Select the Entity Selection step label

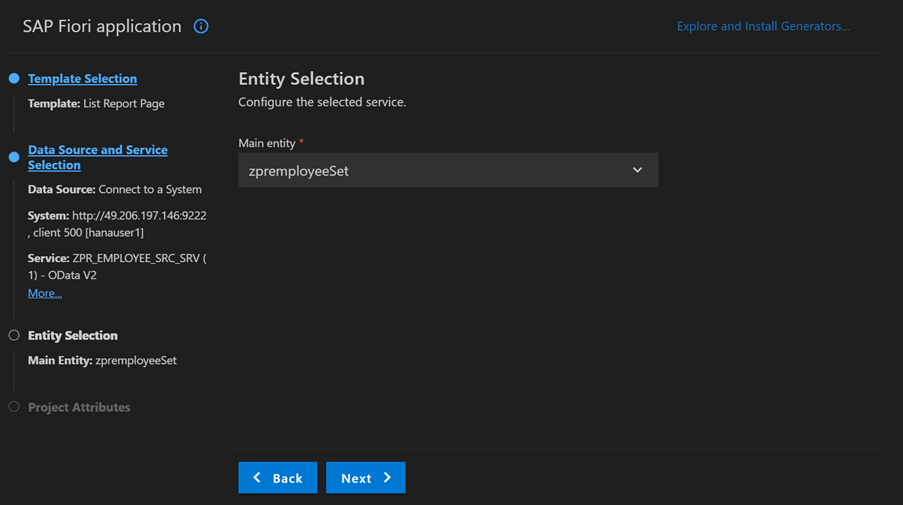click(x=73, y=335)
